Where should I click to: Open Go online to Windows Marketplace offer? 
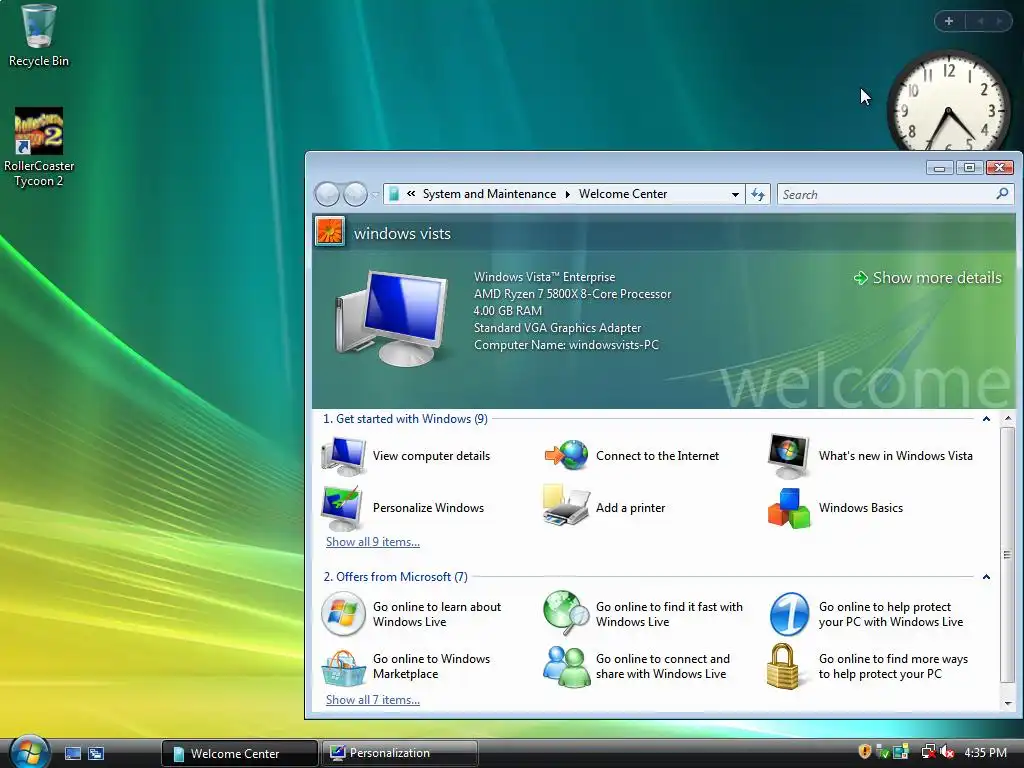(x=406, y=666)
